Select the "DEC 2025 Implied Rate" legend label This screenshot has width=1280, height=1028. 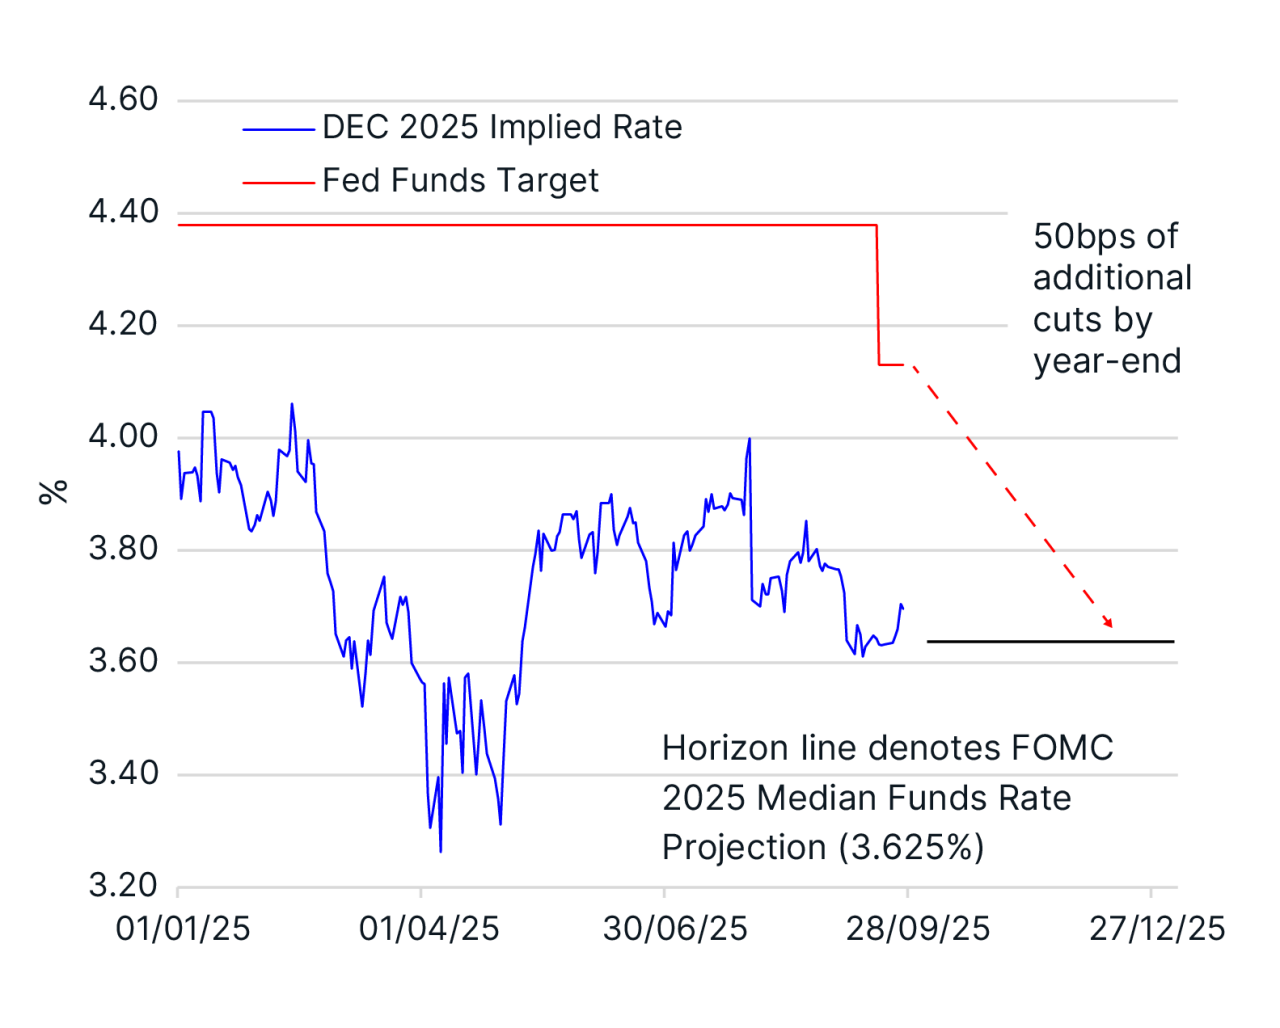tap(502, 128)
